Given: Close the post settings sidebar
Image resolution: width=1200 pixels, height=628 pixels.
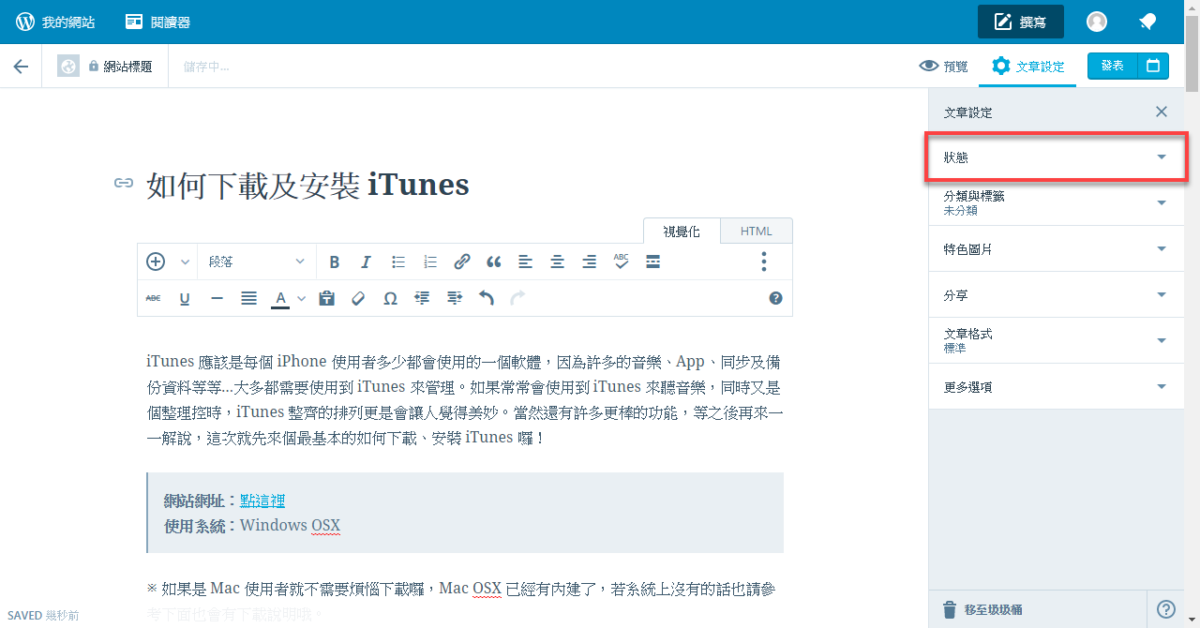Looking at the screenshot, I should click(x=1161, y=112).
